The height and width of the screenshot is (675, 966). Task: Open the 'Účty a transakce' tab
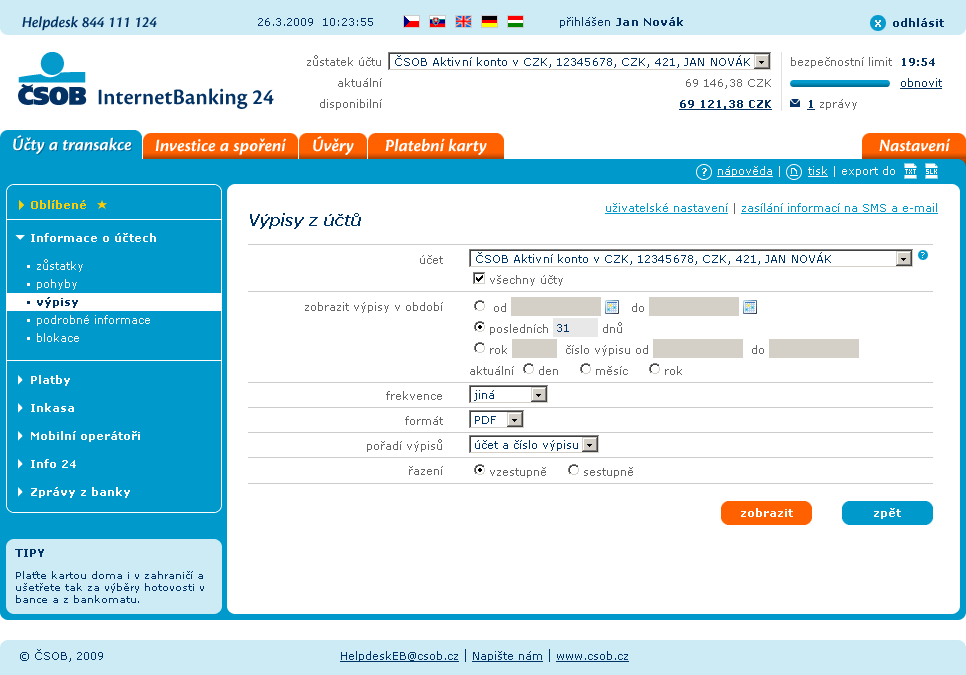71,145
